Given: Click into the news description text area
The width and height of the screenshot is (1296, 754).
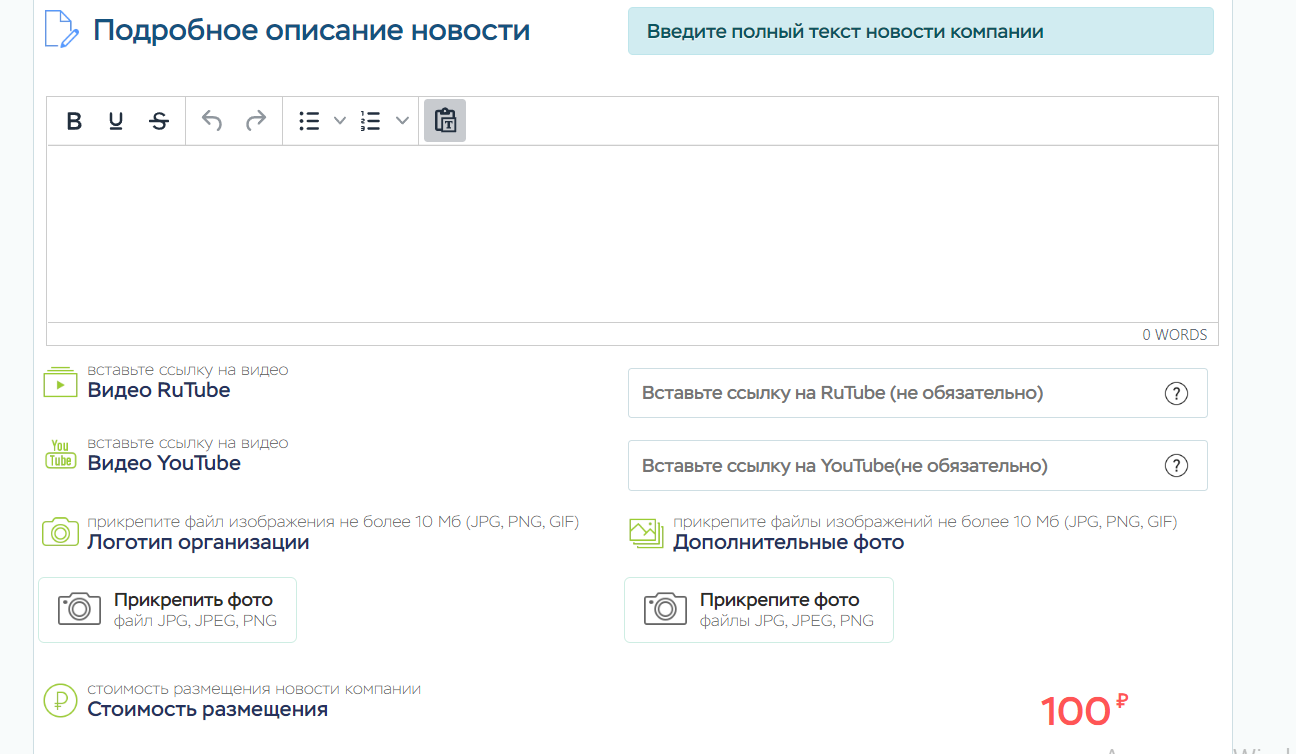Looking at the screenshot, I should pyautogui.click(x=632, y=234).
